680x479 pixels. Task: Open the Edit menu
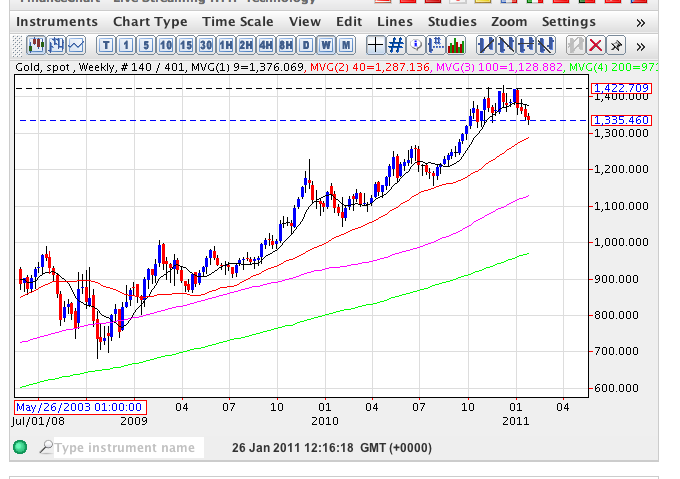[349, 22]
